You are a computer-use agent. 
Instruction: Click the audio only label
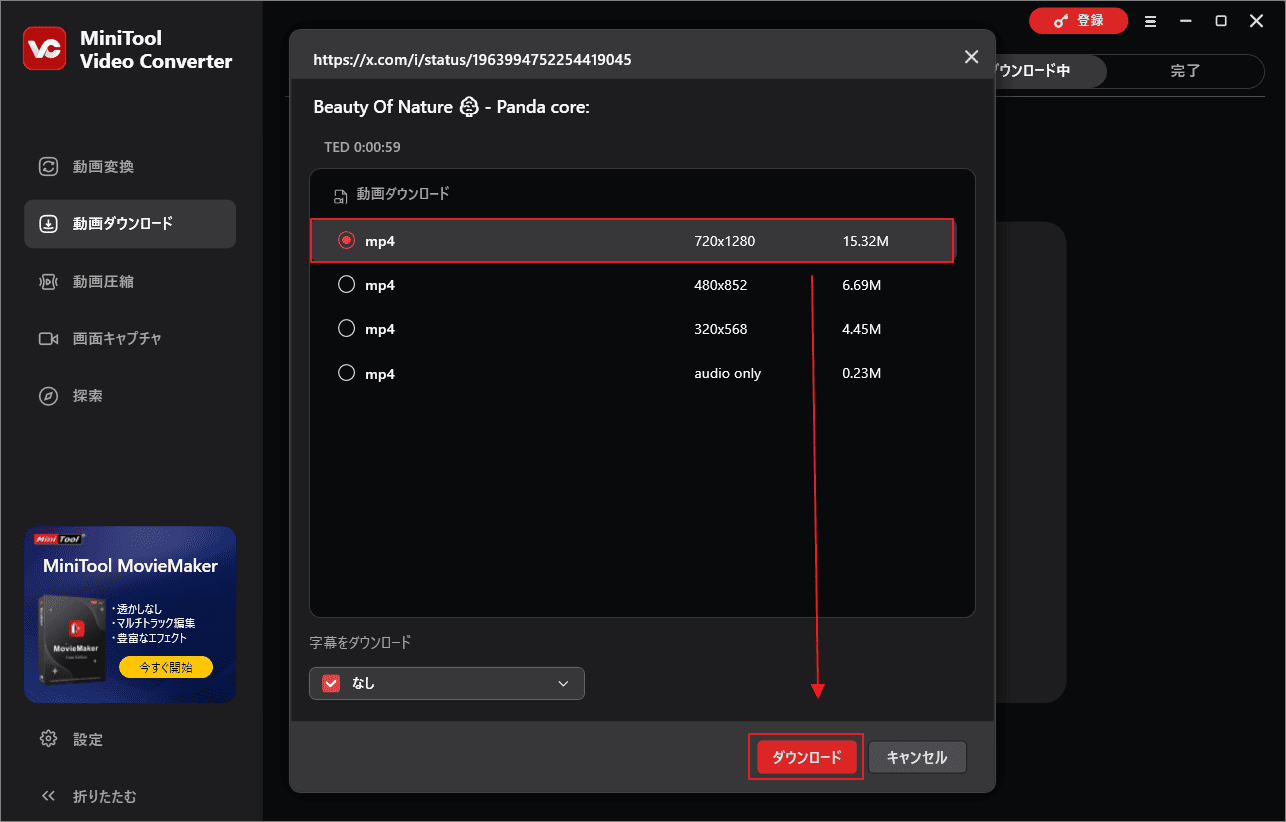pos(728,373)
